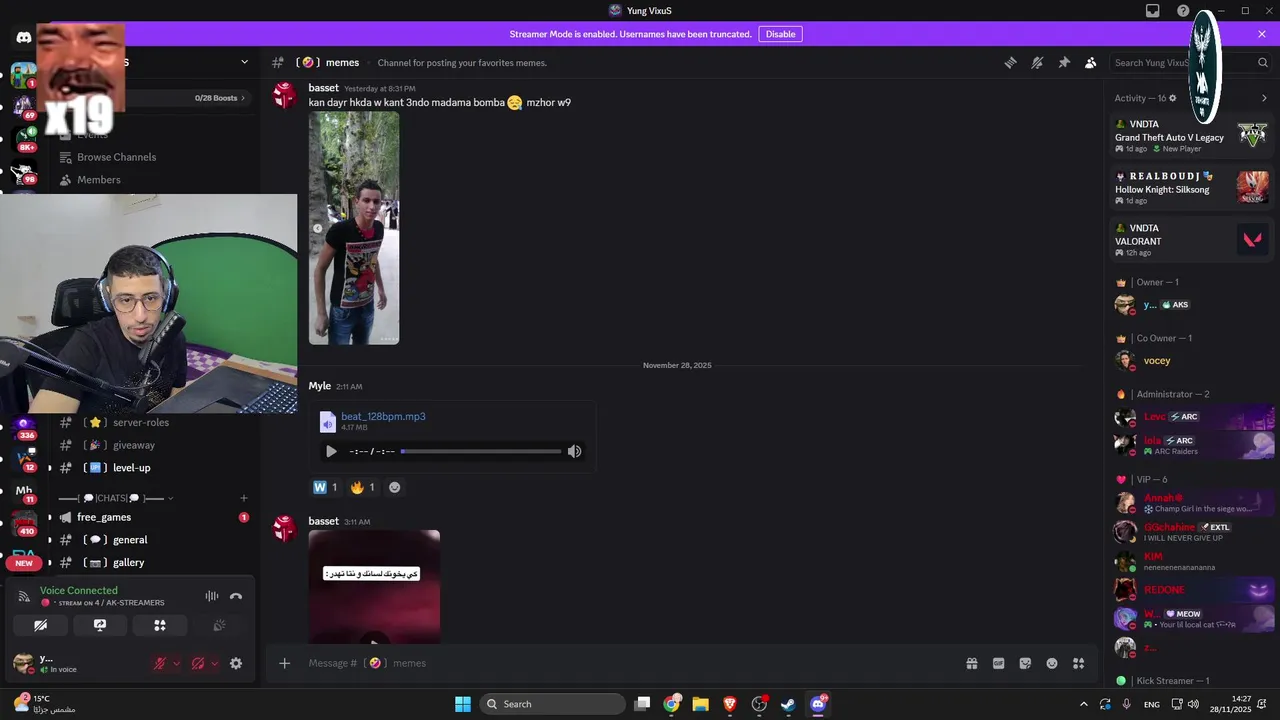Screen dimensions: 1280x720
Task: Start an activity in voice panel
Action: pyautogui.click(x=159, y=625)
